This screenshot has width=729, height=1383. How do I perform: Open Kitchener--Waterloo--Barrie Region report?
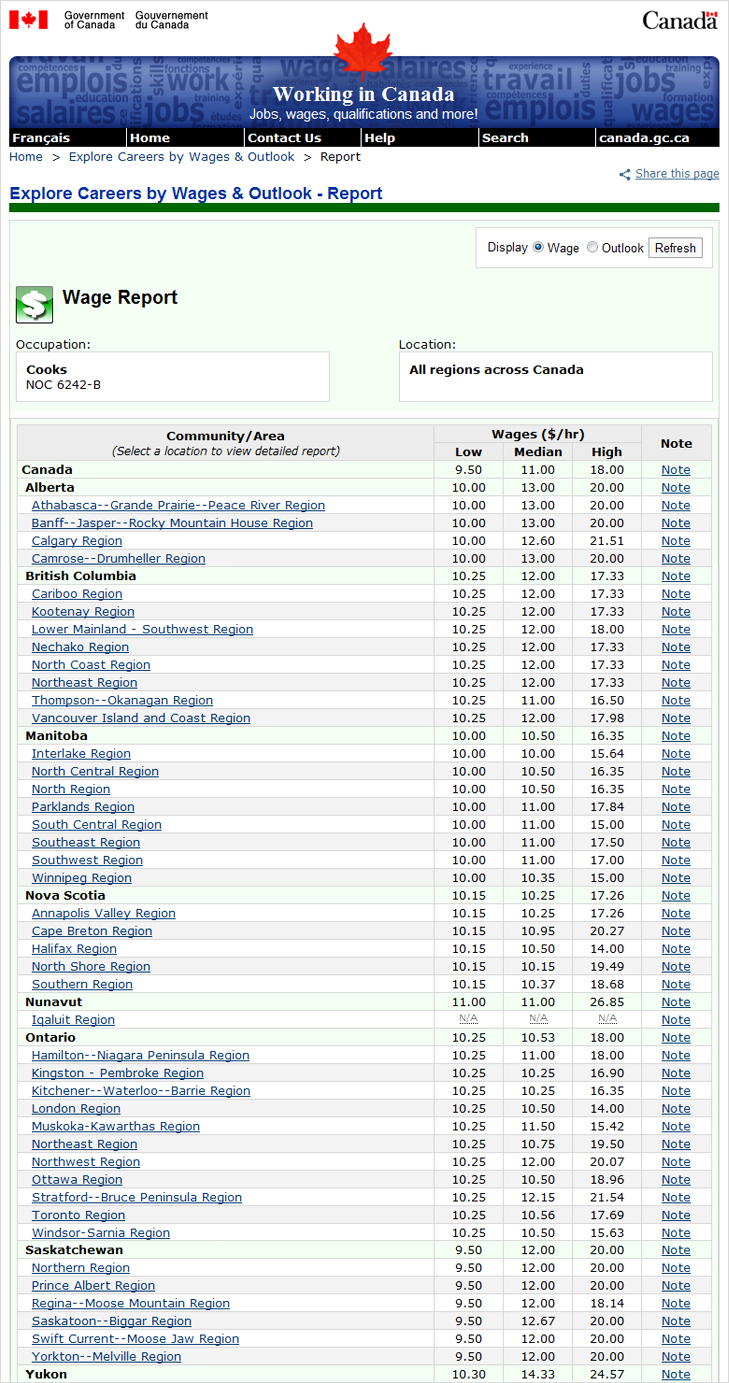[x=141, y=1091]
